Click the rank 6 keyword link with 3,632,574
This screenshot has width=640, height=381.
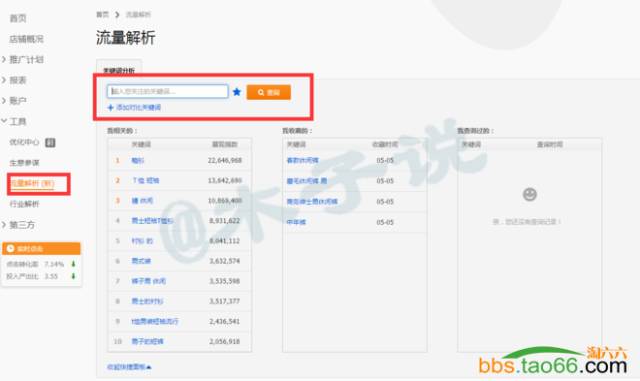pos(141,261)
